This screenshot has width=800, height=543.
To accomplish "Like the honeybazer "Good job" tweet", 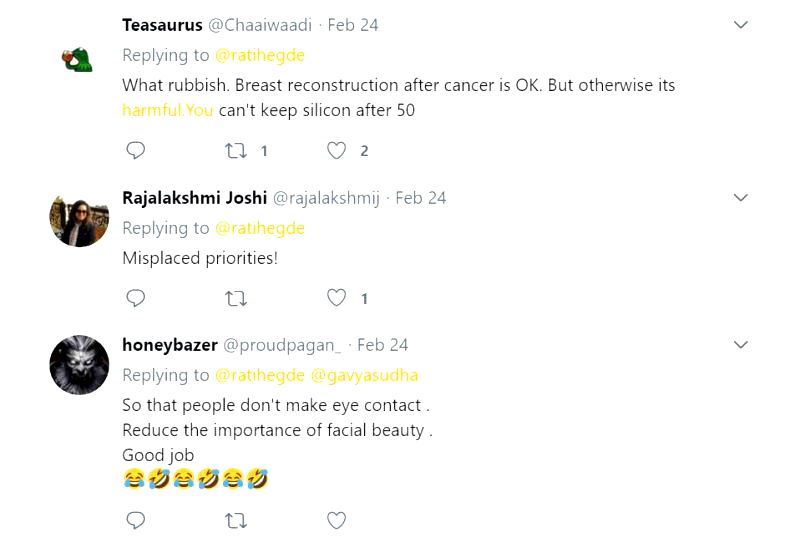I will point(337,520).
